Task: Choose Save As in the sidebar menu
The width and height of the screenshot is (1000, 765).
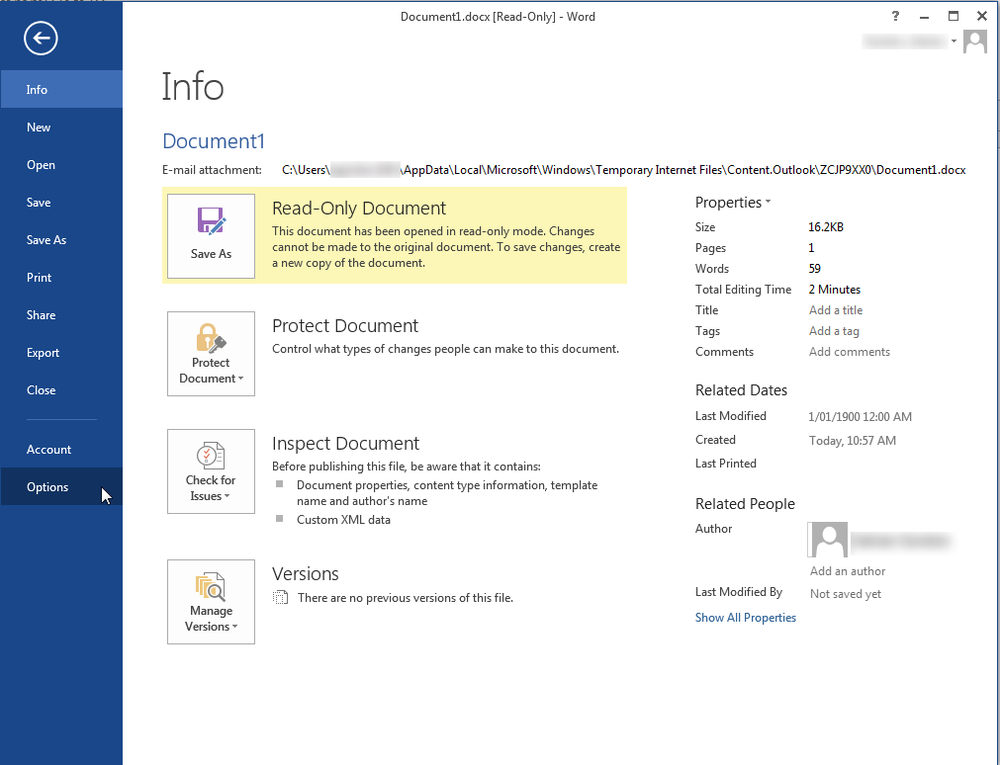Action: coord(61,240)
